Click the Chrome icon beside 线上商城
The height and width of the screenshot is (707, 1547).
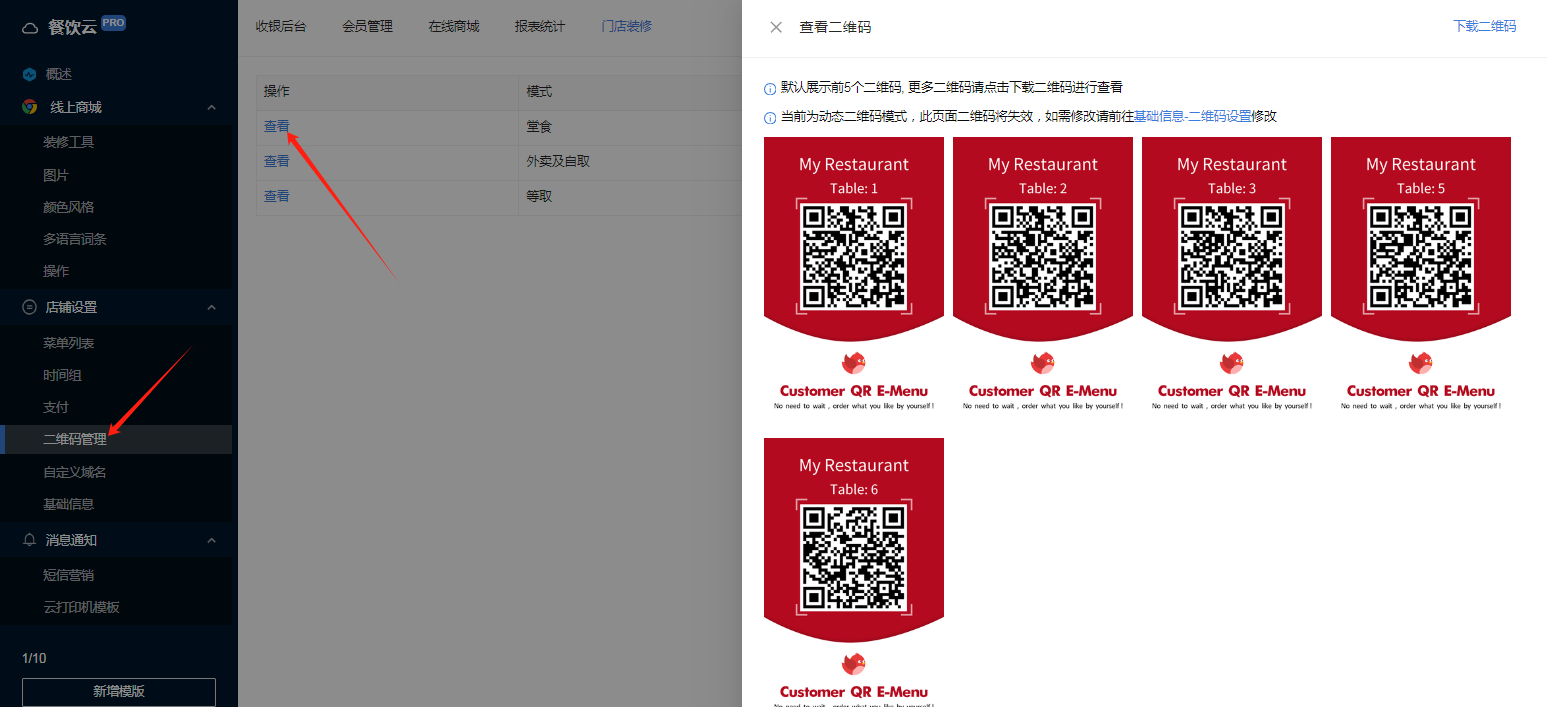coord(30,107)
